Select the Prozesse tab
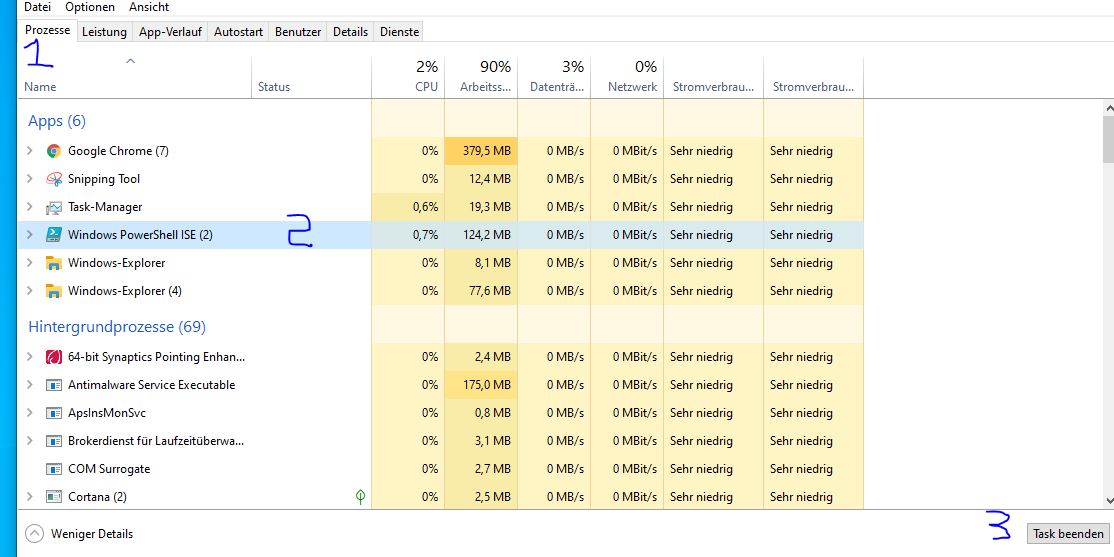Viewport: 1114px width, 557px height. [48, 31]
